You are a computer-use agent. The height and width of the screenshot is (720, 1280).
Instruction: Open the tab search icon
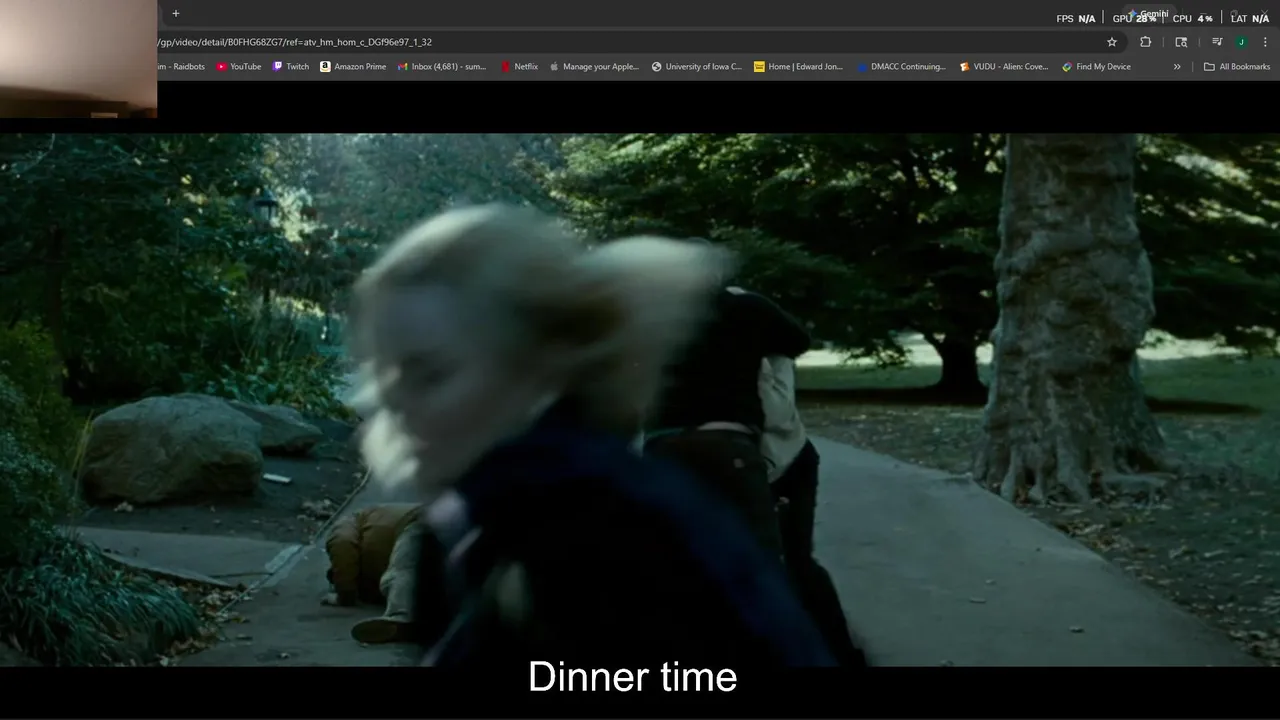point(1181,42)
